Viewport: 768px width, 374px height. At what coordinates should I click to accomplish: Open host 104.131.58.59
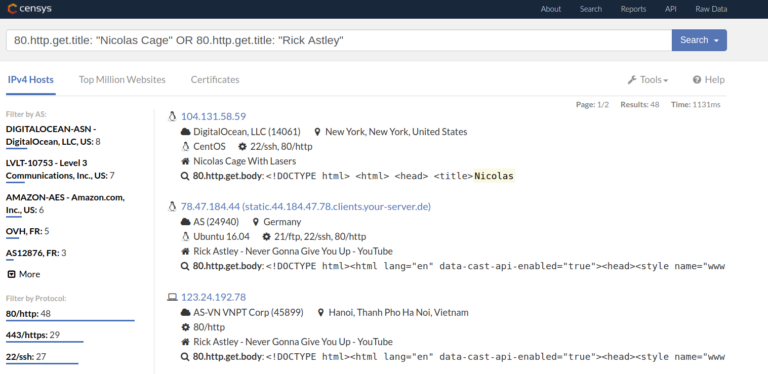pos(214,116)
